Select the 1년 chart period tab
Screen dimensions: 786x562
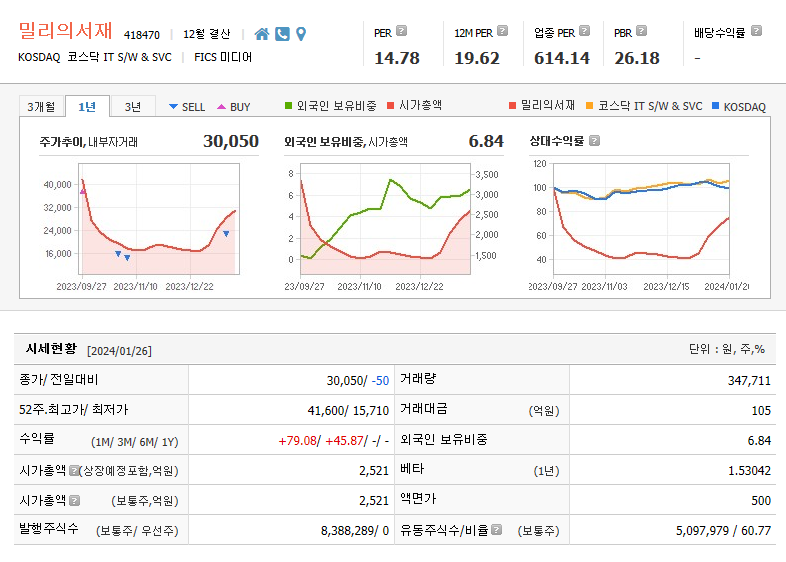click(x=87, y=107)
